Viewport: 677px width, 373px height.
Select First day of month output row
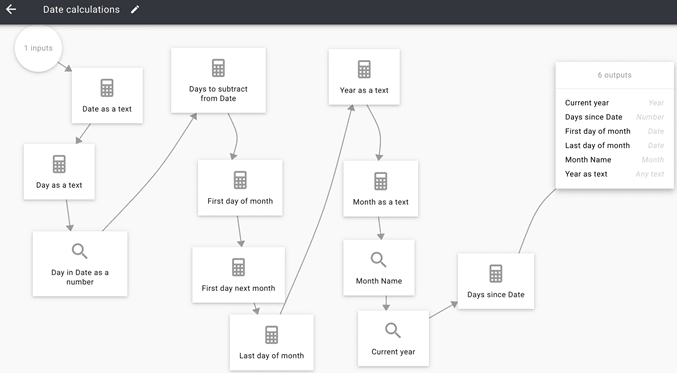[x=614, y=131]
